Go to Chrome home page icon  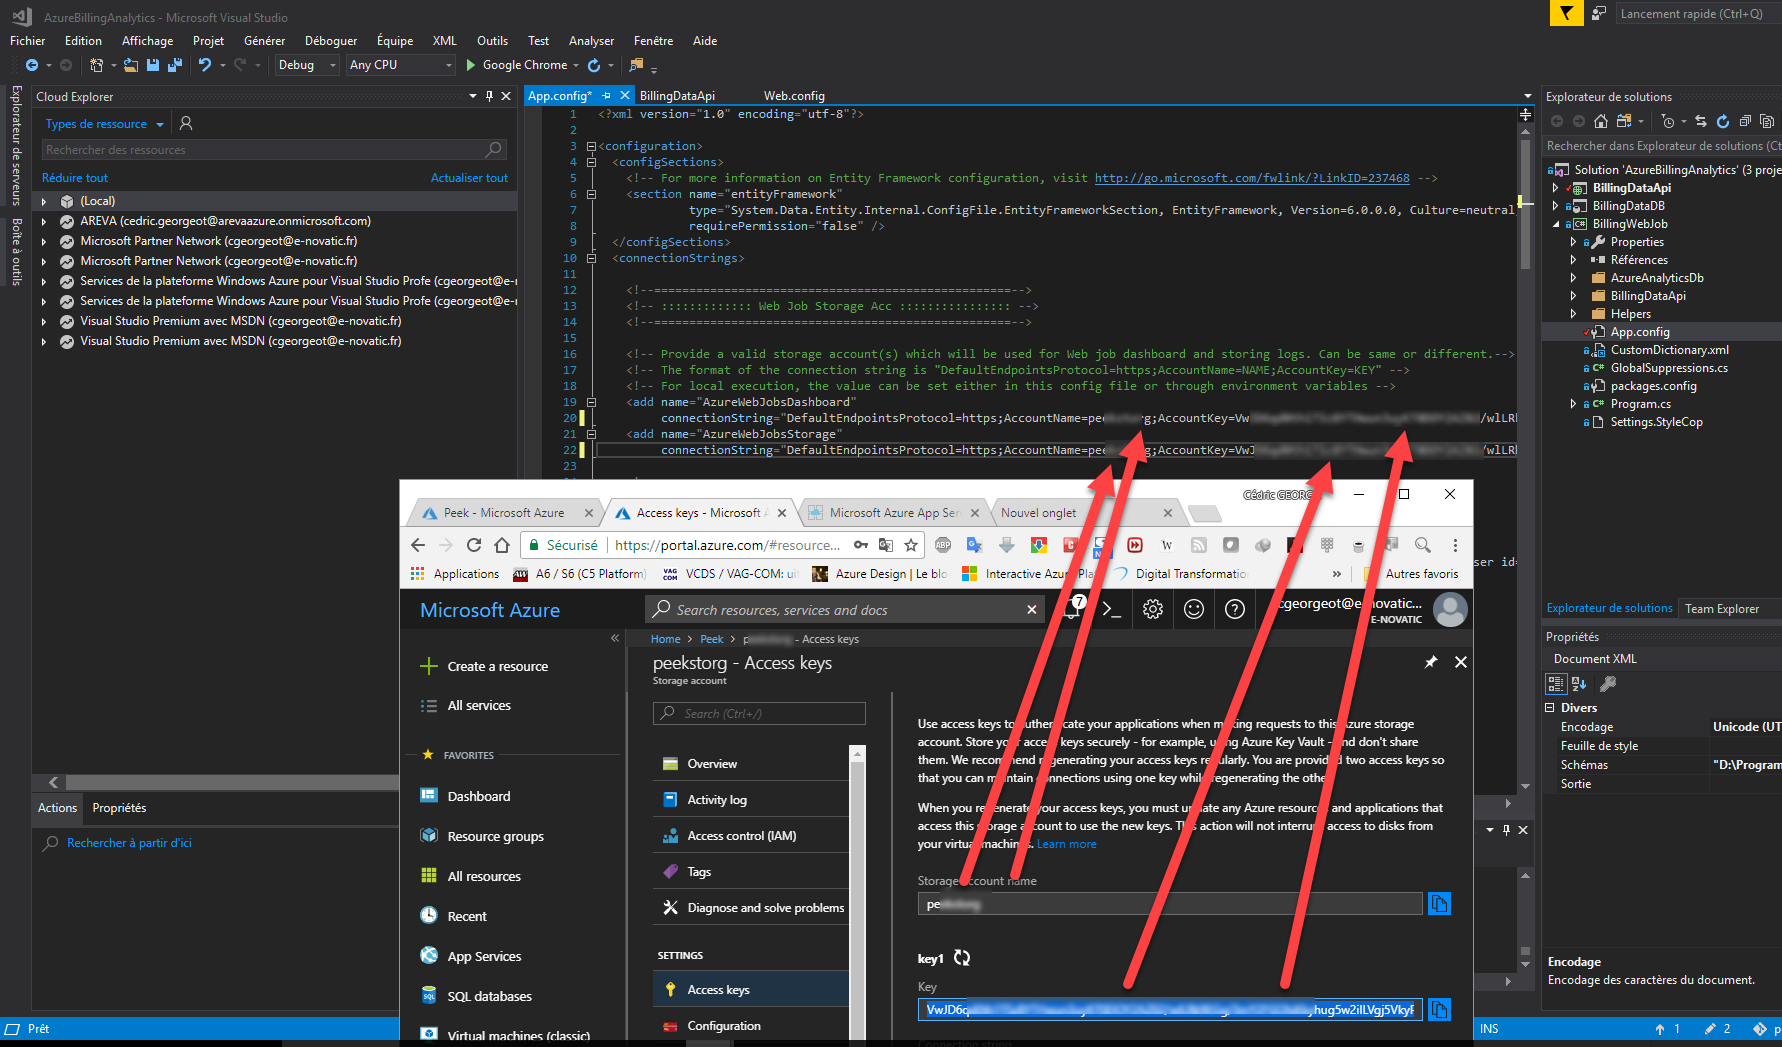[502, 545]
